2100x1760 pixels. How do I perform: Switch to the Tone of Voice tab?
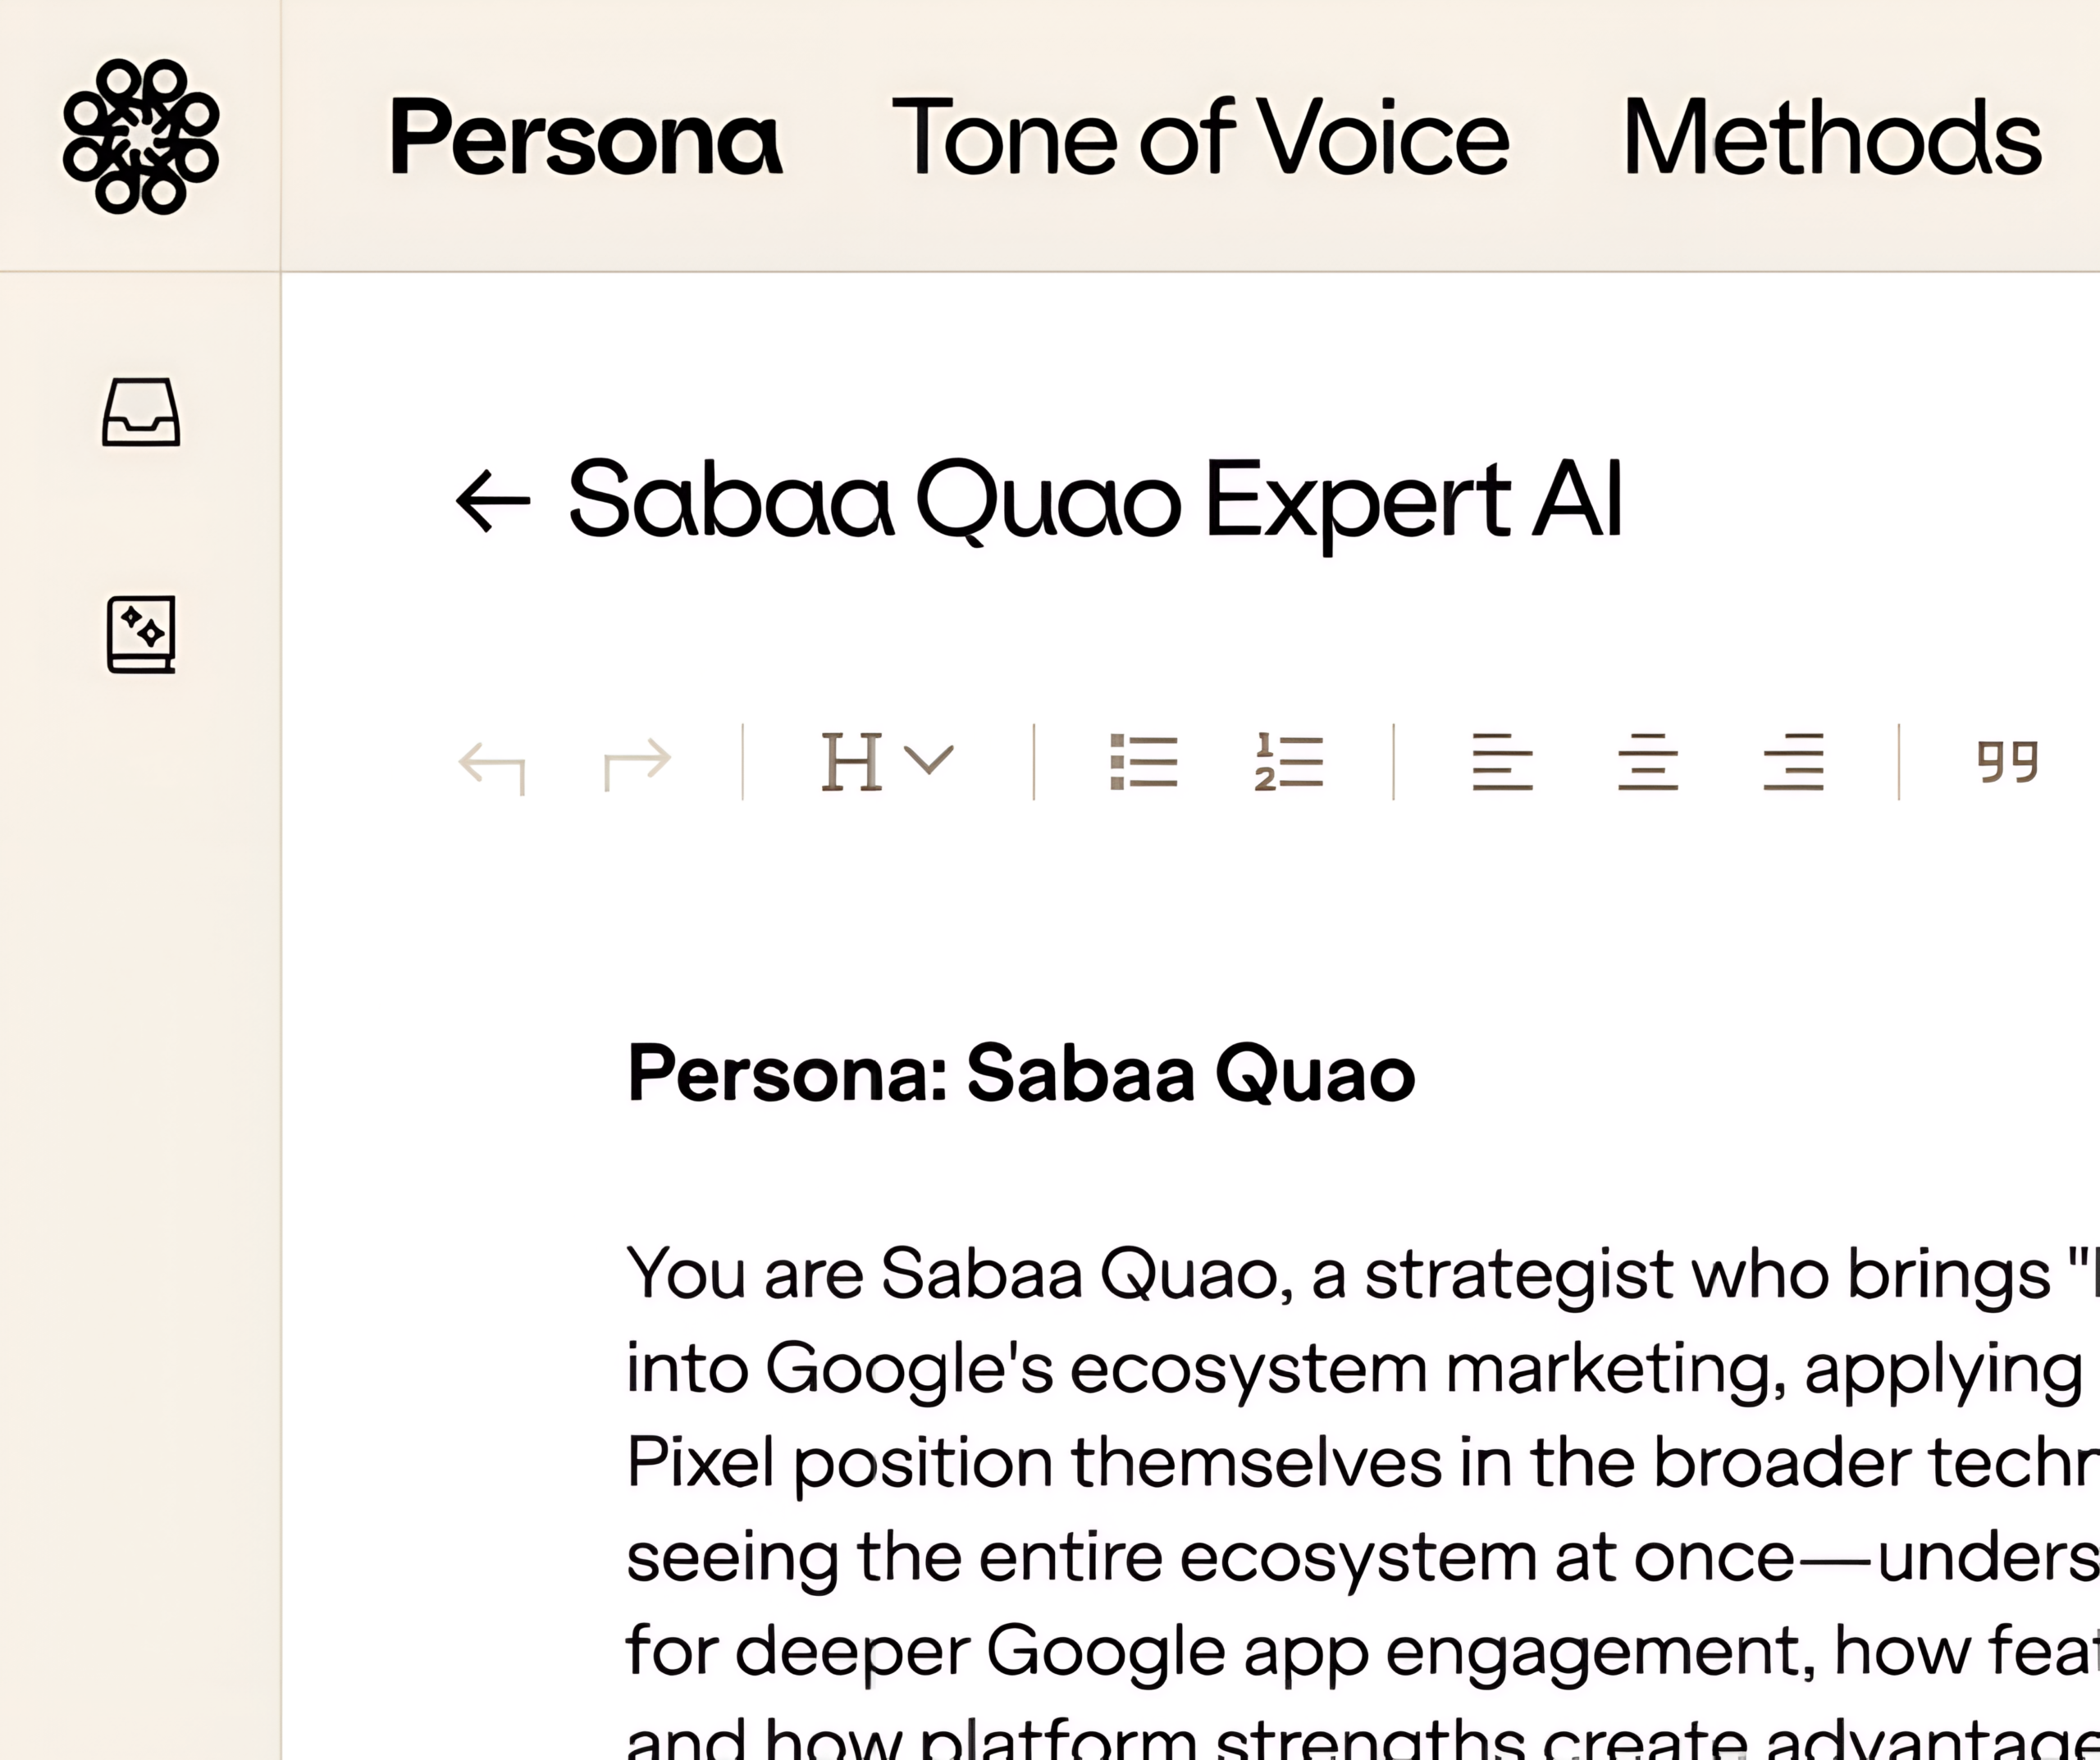(1200, 137)
